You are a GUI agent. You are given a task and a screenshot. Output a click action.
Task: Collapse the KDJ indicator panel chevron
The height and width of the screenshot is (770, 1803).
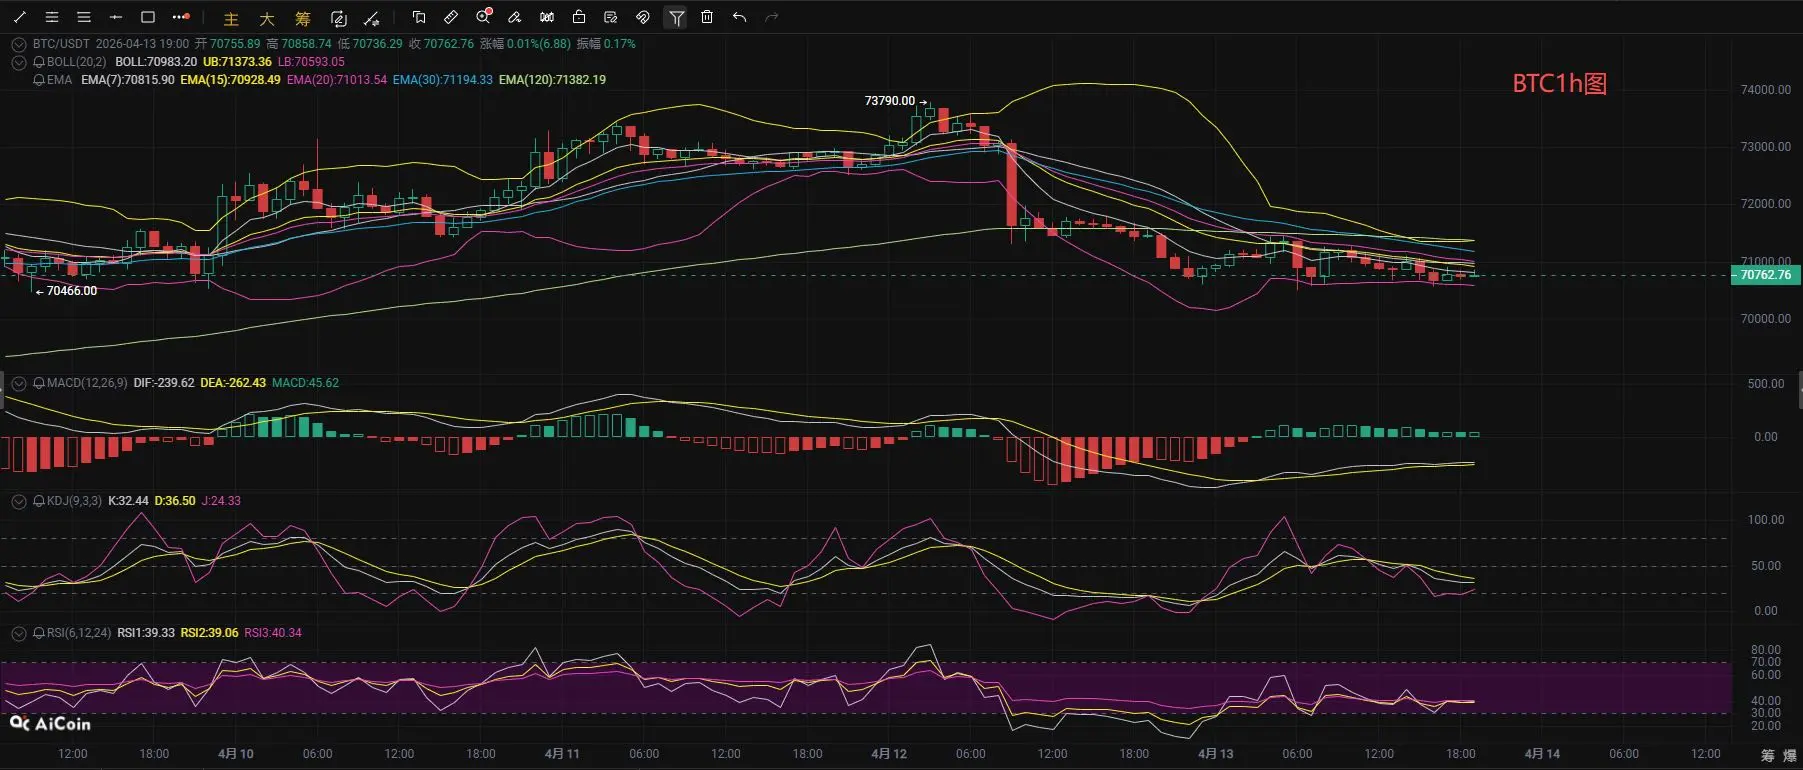point(18,501)
